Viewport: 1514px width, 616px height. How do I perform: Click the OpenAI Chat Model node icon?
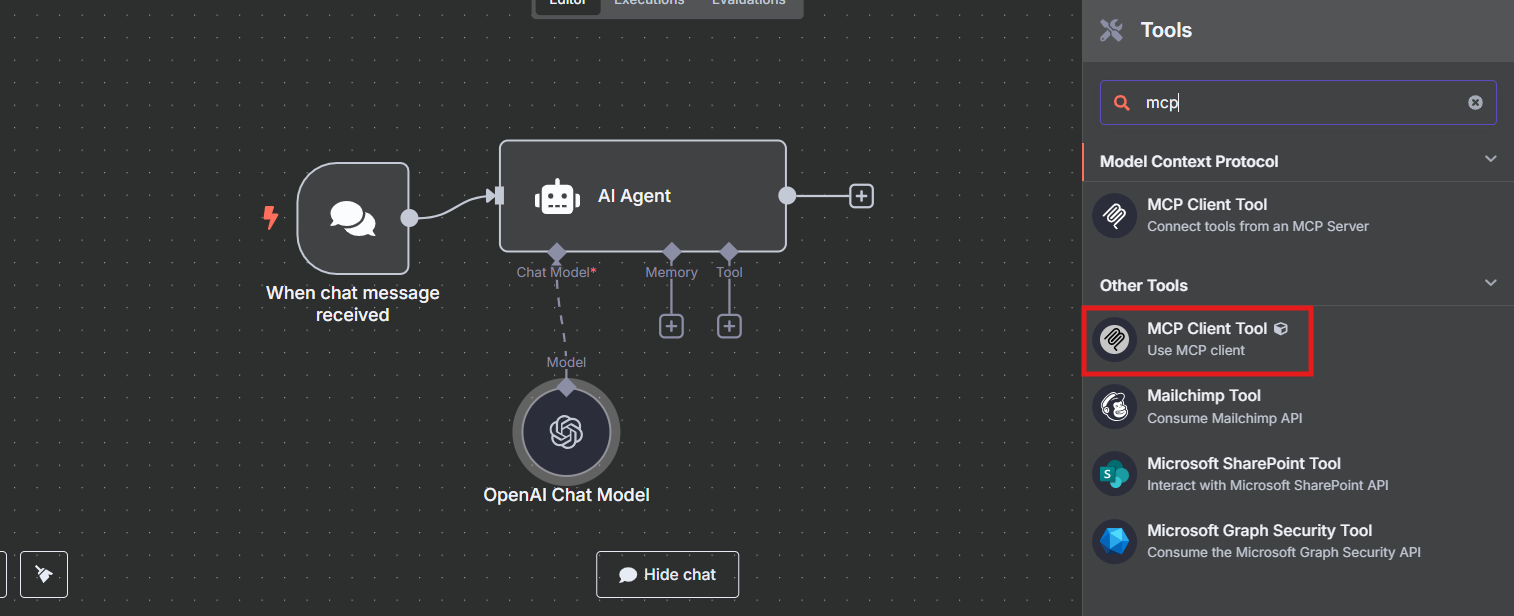pos(566,431)
